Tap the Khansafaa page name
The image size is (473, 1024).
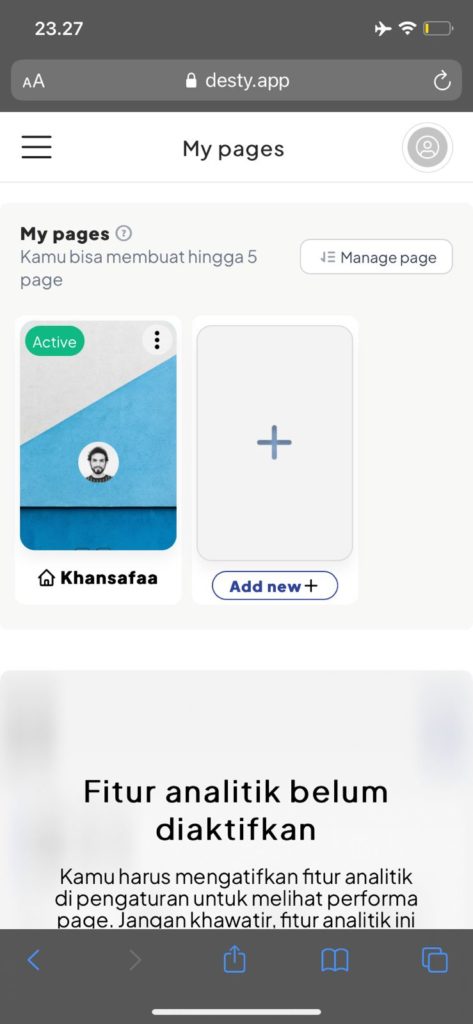(109, 578)
